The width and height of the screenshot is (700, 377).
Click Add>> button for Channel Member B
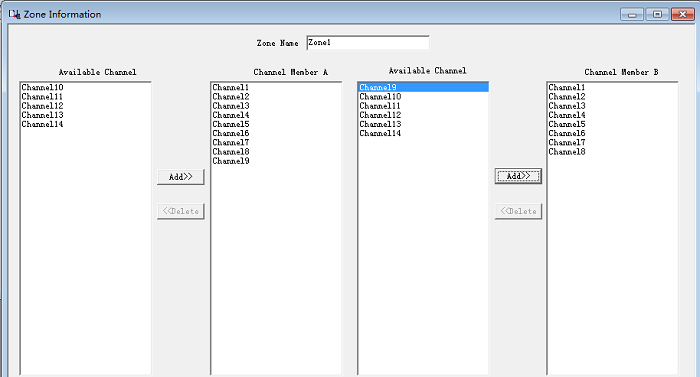coord(518,176)
